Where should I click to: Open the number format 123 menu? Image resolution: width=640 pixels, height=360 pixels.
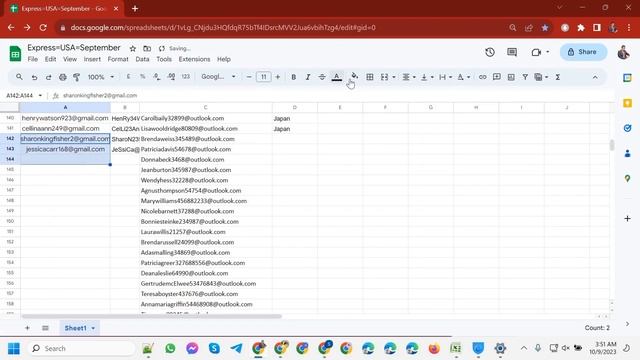tap(186, 77)
